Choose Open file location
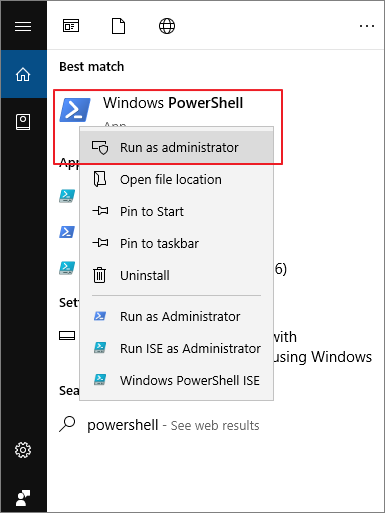Viewport: 385px width, 513px height. click(x=176, y=179)
